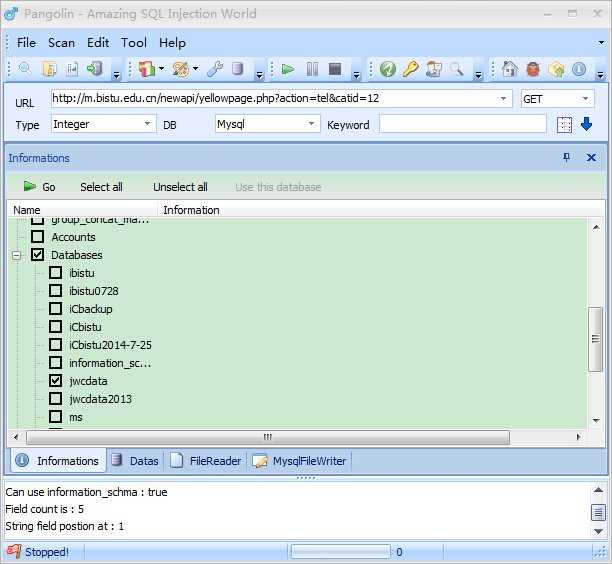Screen dimensions: 612x564
Task: Open the Type Integer dropdown
Action: coord(147,124)
